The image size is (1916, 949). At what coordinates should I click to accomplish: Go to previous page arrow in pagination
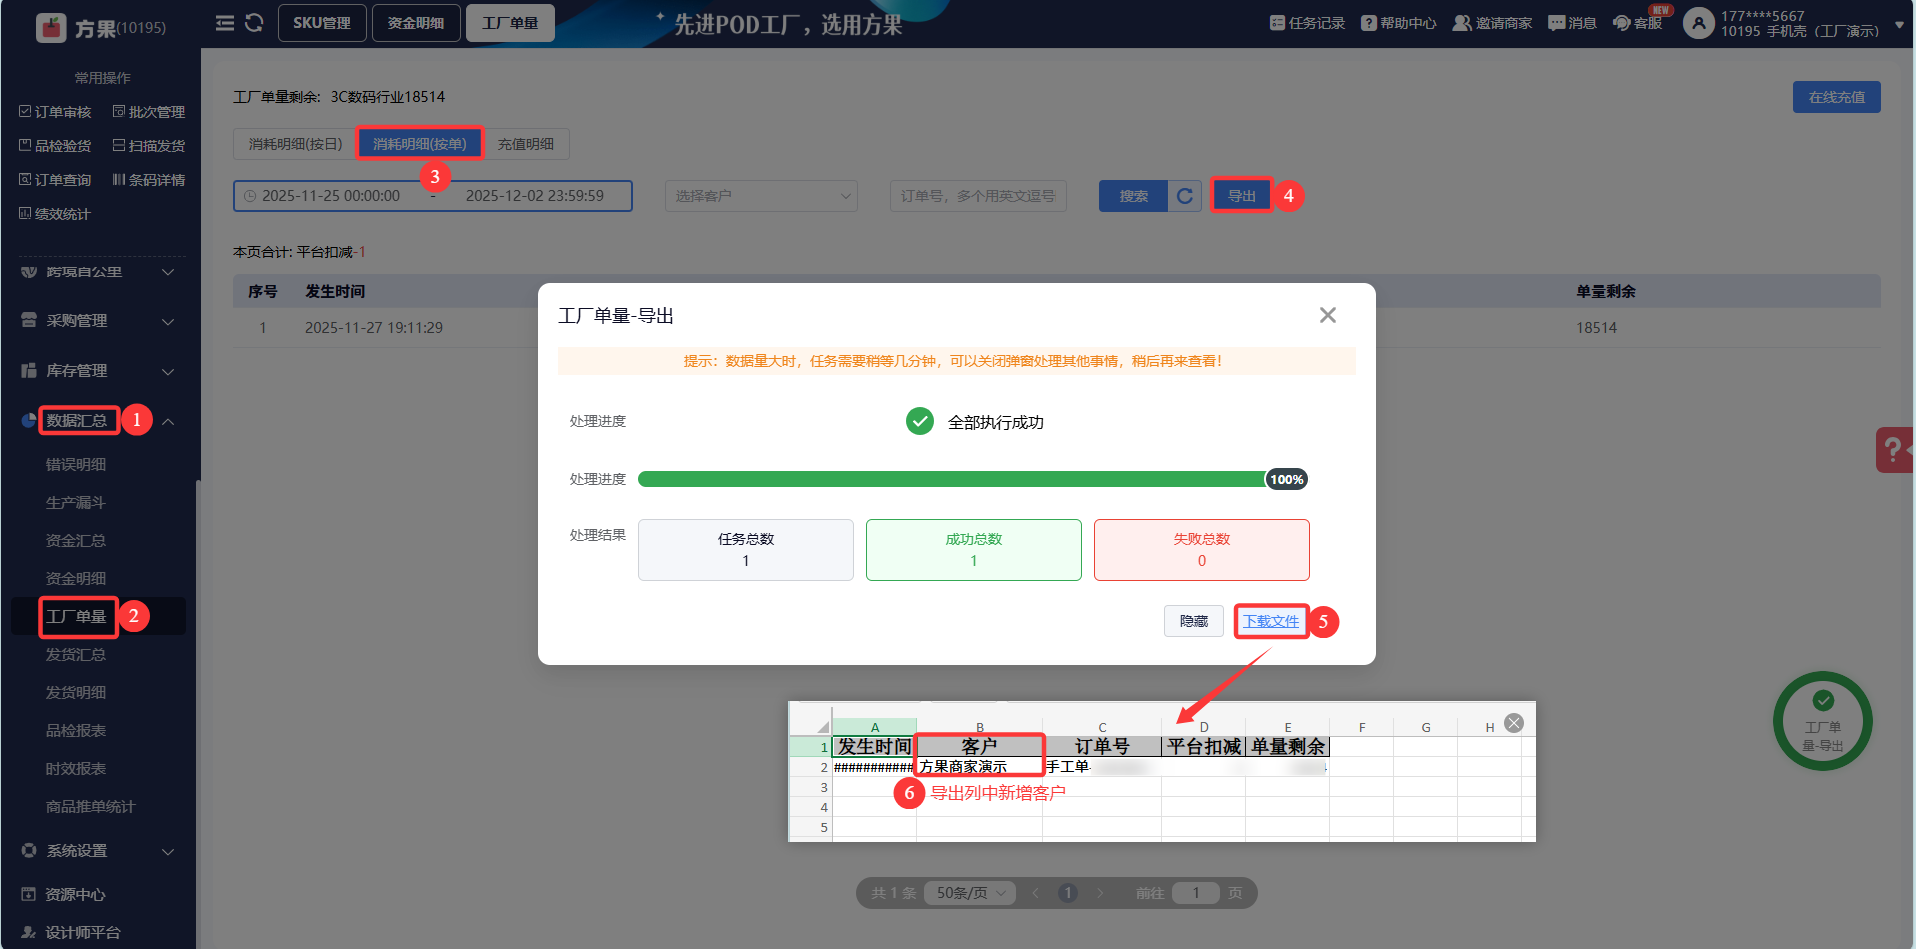pyautogui.click(x=1036, y=893)
